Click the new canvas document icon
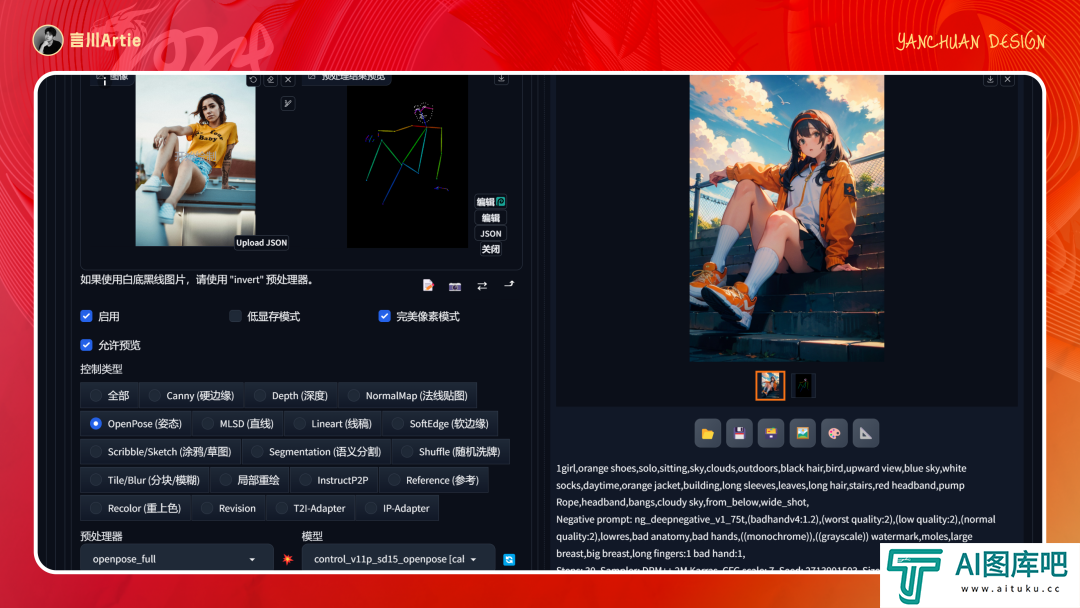The width and height of the screenshot is (1080, 608). (x=428, y=285)
